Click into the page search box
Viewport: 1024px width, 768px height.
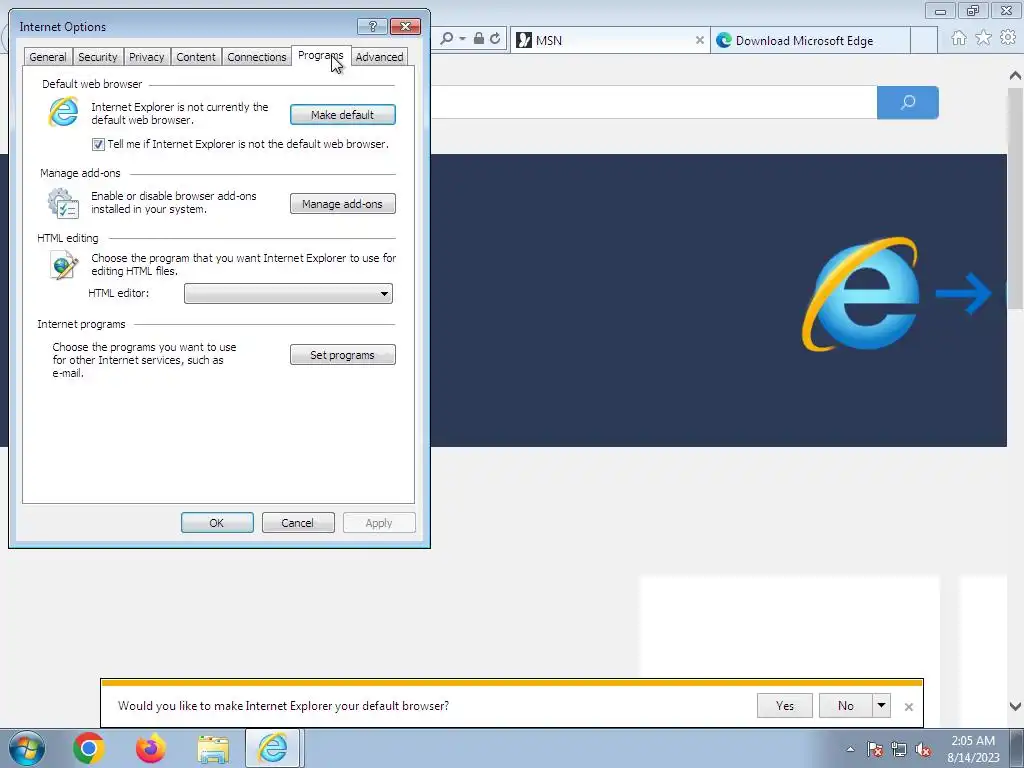[654, 103]
